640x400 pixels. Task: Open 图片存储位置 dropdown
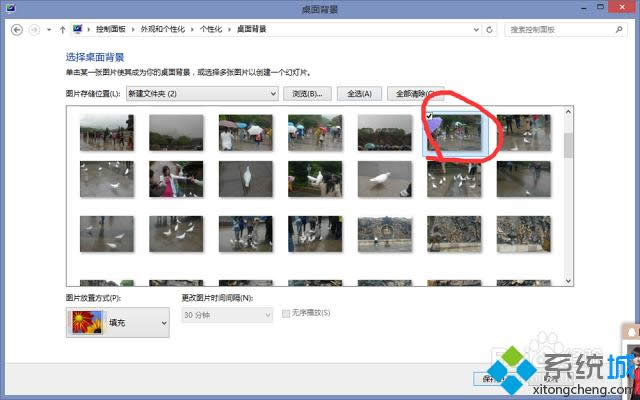202,94
